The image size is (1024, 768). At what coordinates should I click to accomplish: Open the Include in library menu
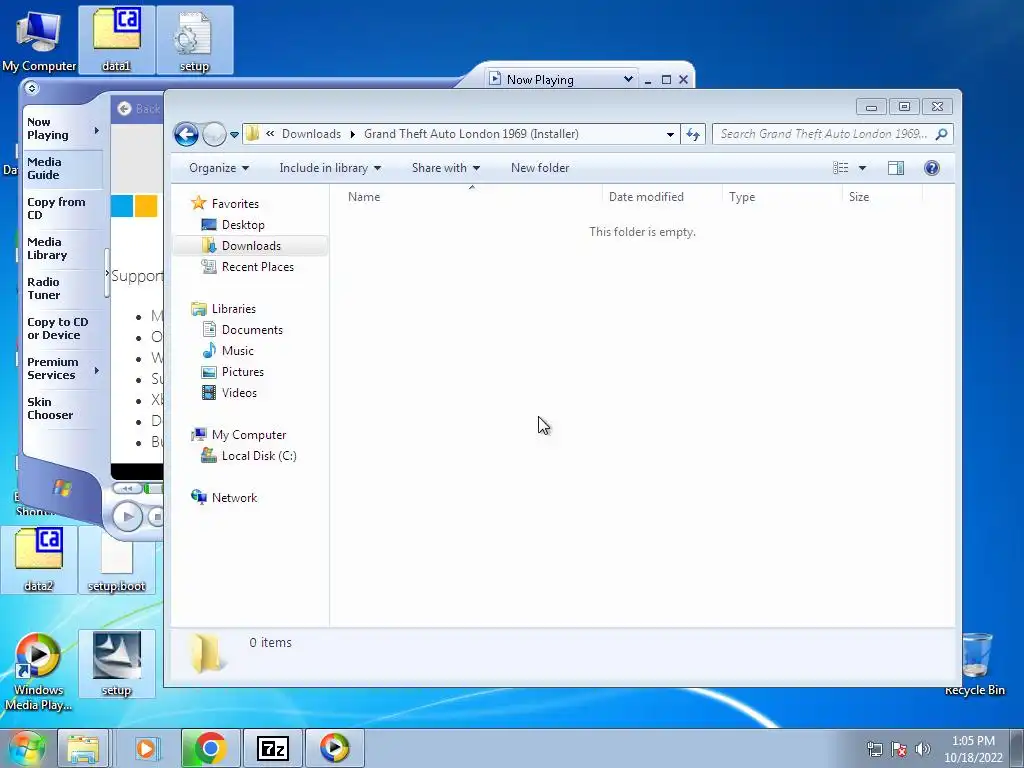coord(330,168)
